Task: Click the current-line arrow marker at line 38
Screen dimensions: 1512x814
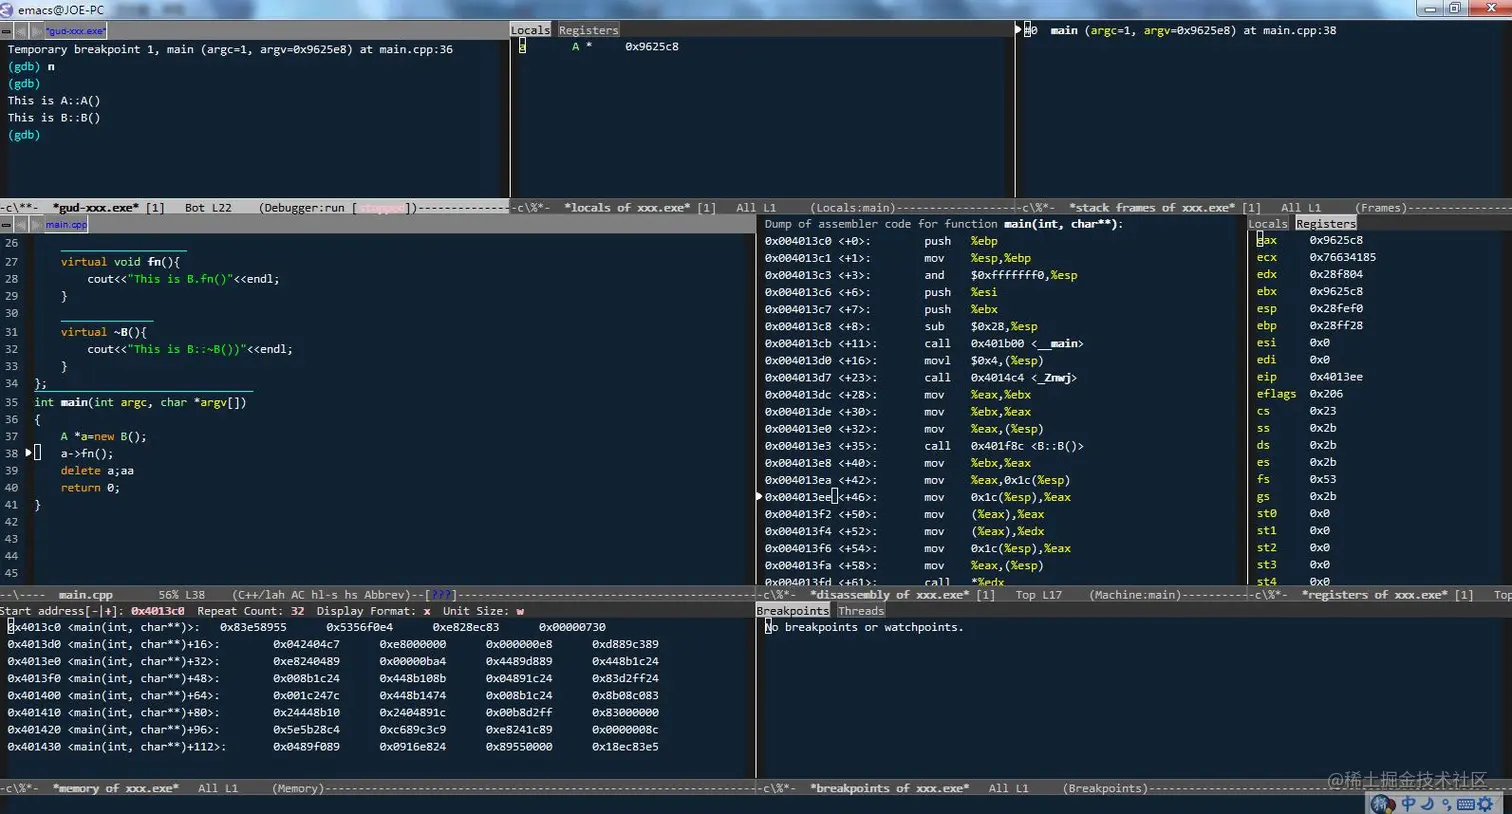Action: [x=28, y=453]
